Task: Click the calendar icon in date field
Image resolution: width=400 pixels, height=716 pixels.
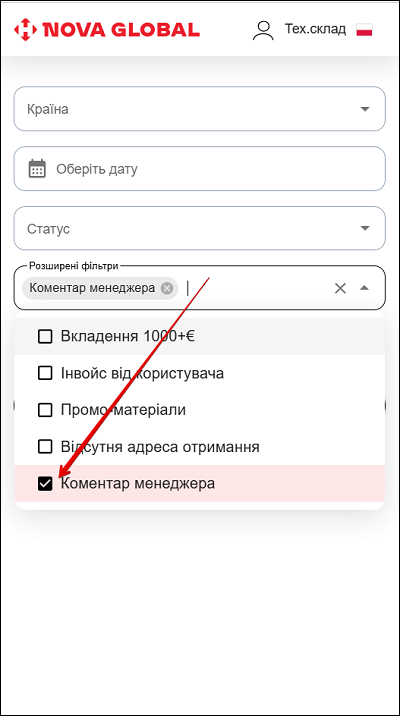Action: click(37, 168)
